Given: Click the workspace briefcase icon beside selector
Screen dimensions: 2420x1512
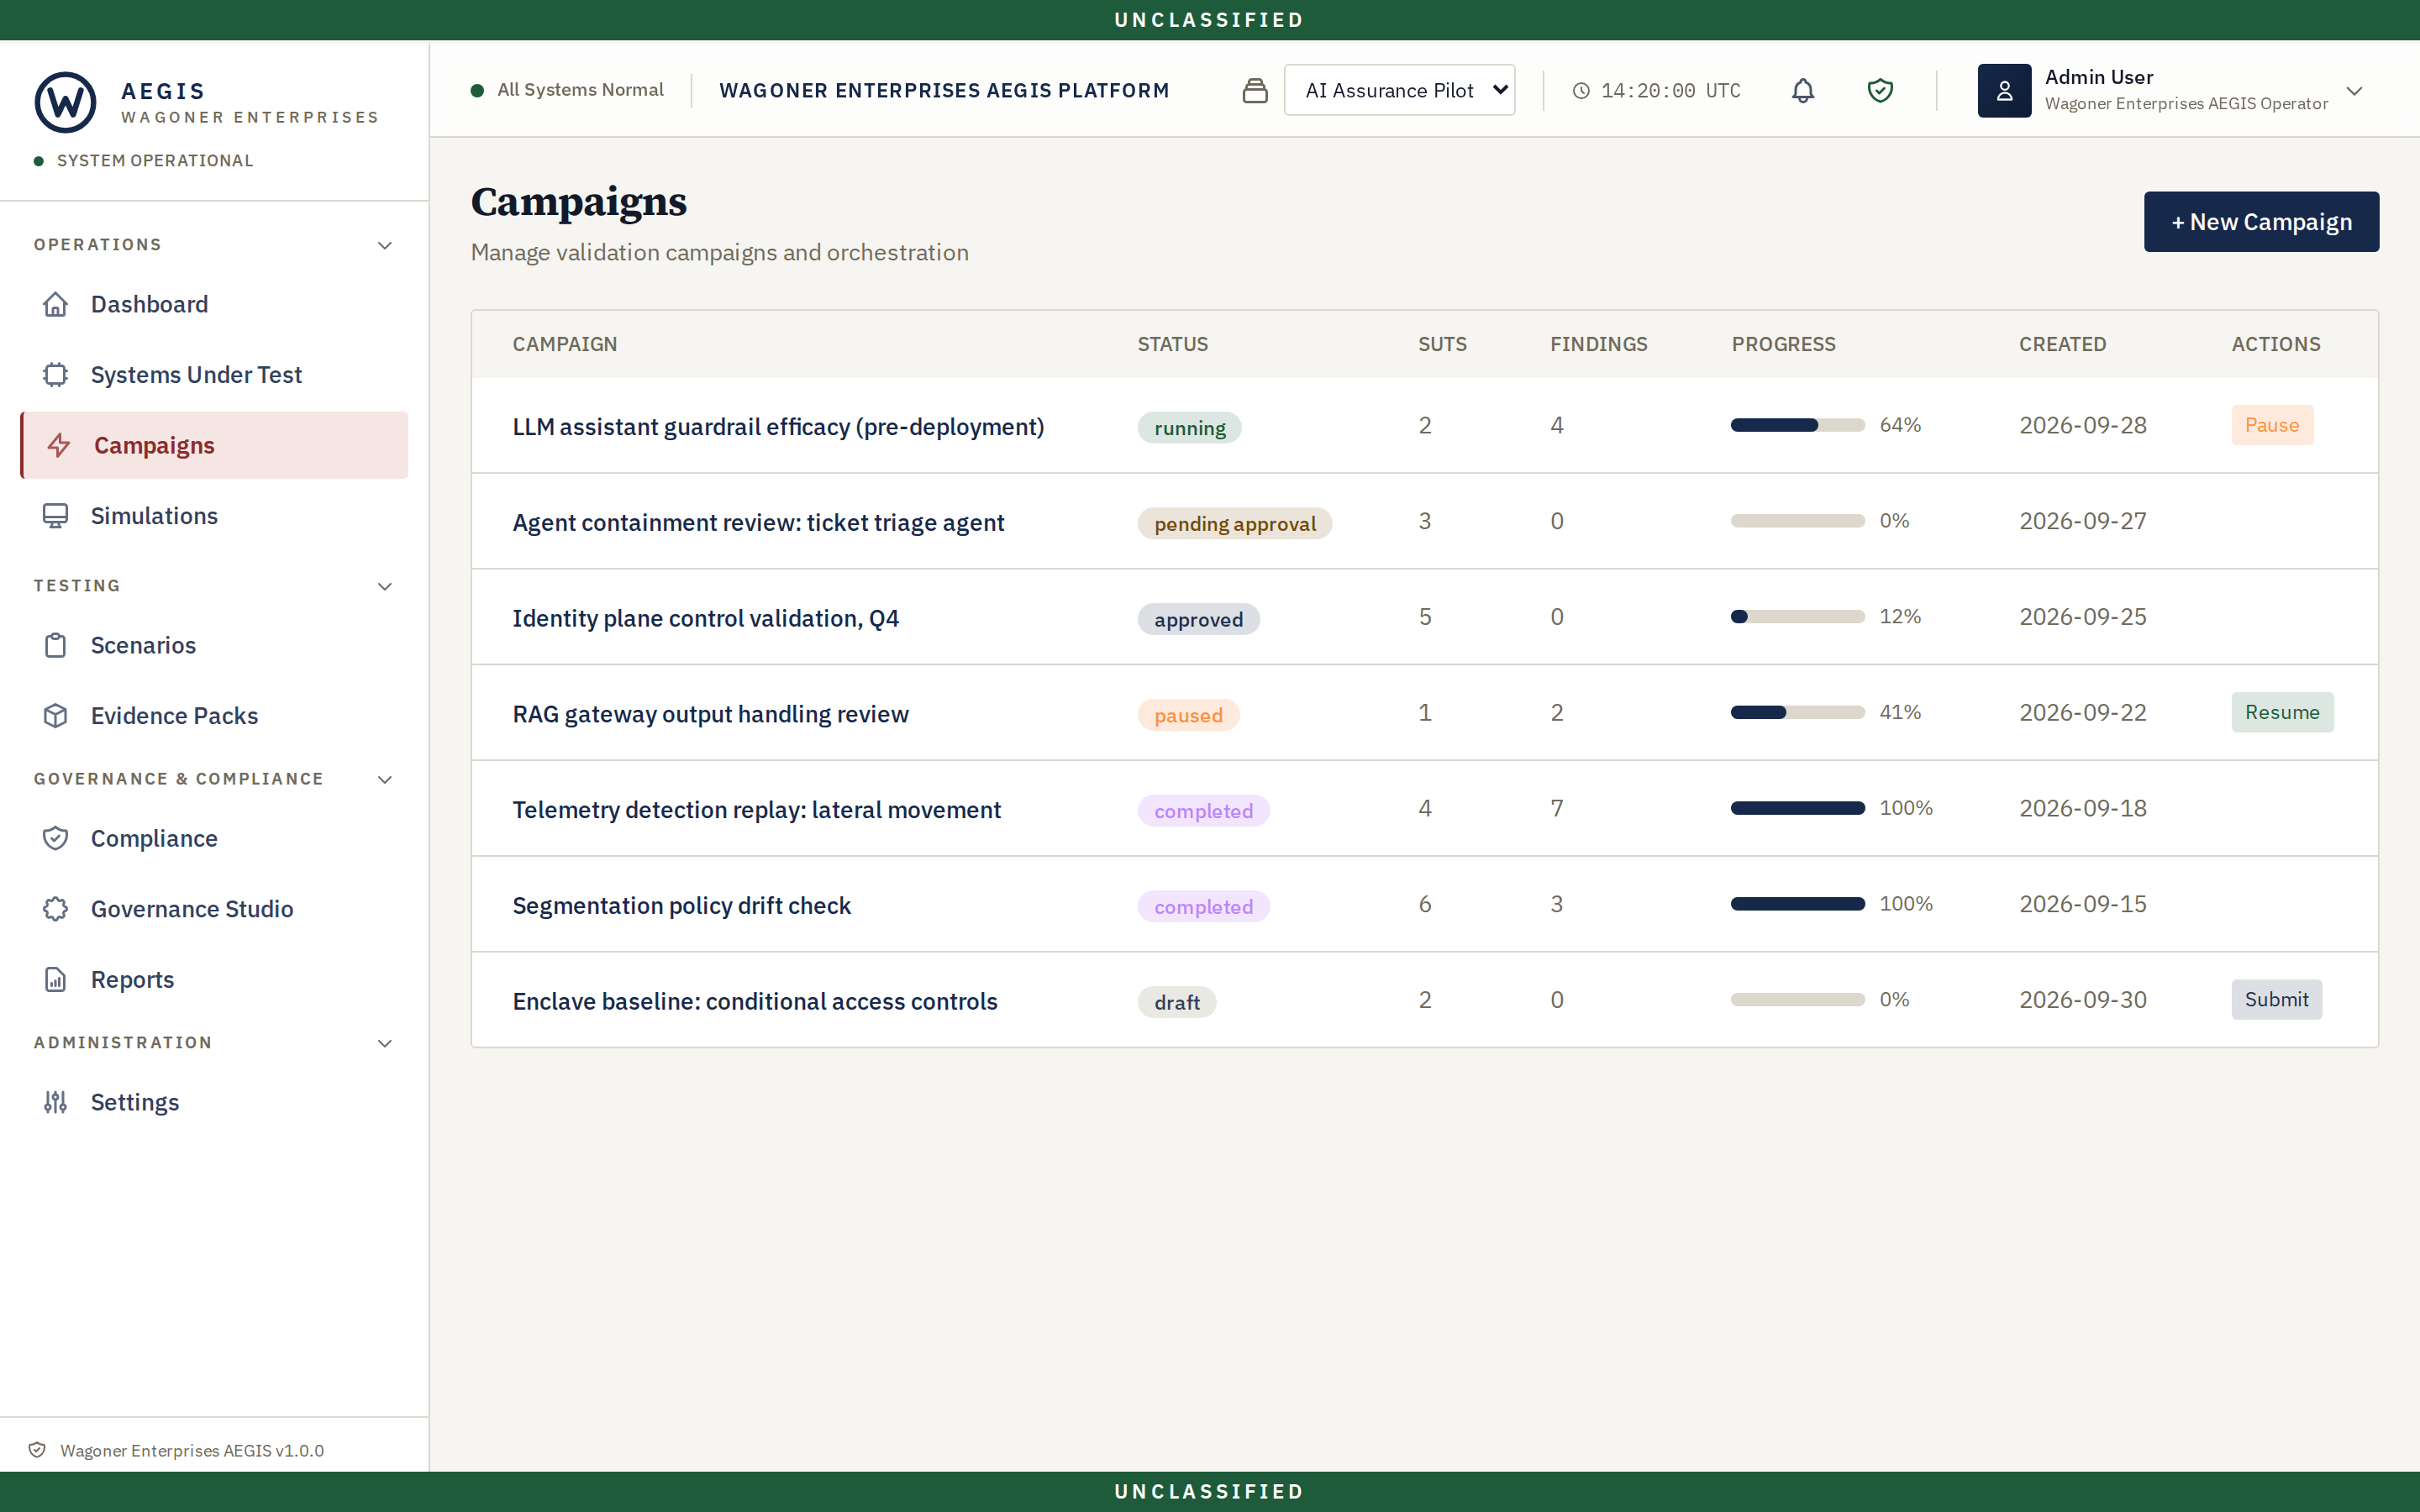Looking at the screenshot, I should pyautogui.click(x=1255, y=91).
